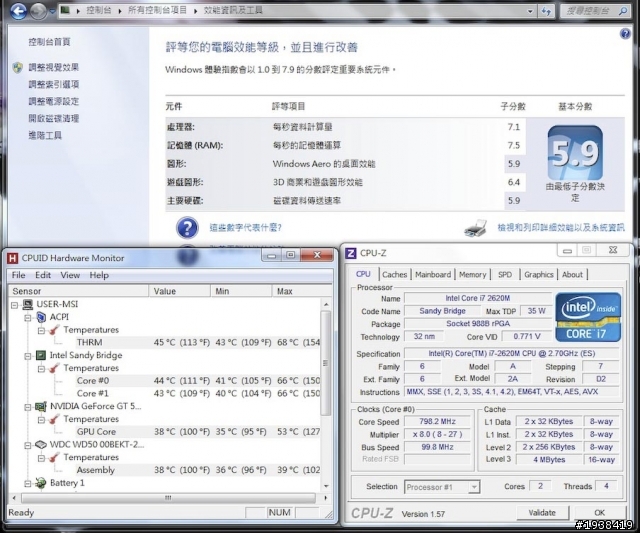The image size is (640, 533).
Task: Click the Max column header
Action: pyautogui.click(x=301, y=291)
